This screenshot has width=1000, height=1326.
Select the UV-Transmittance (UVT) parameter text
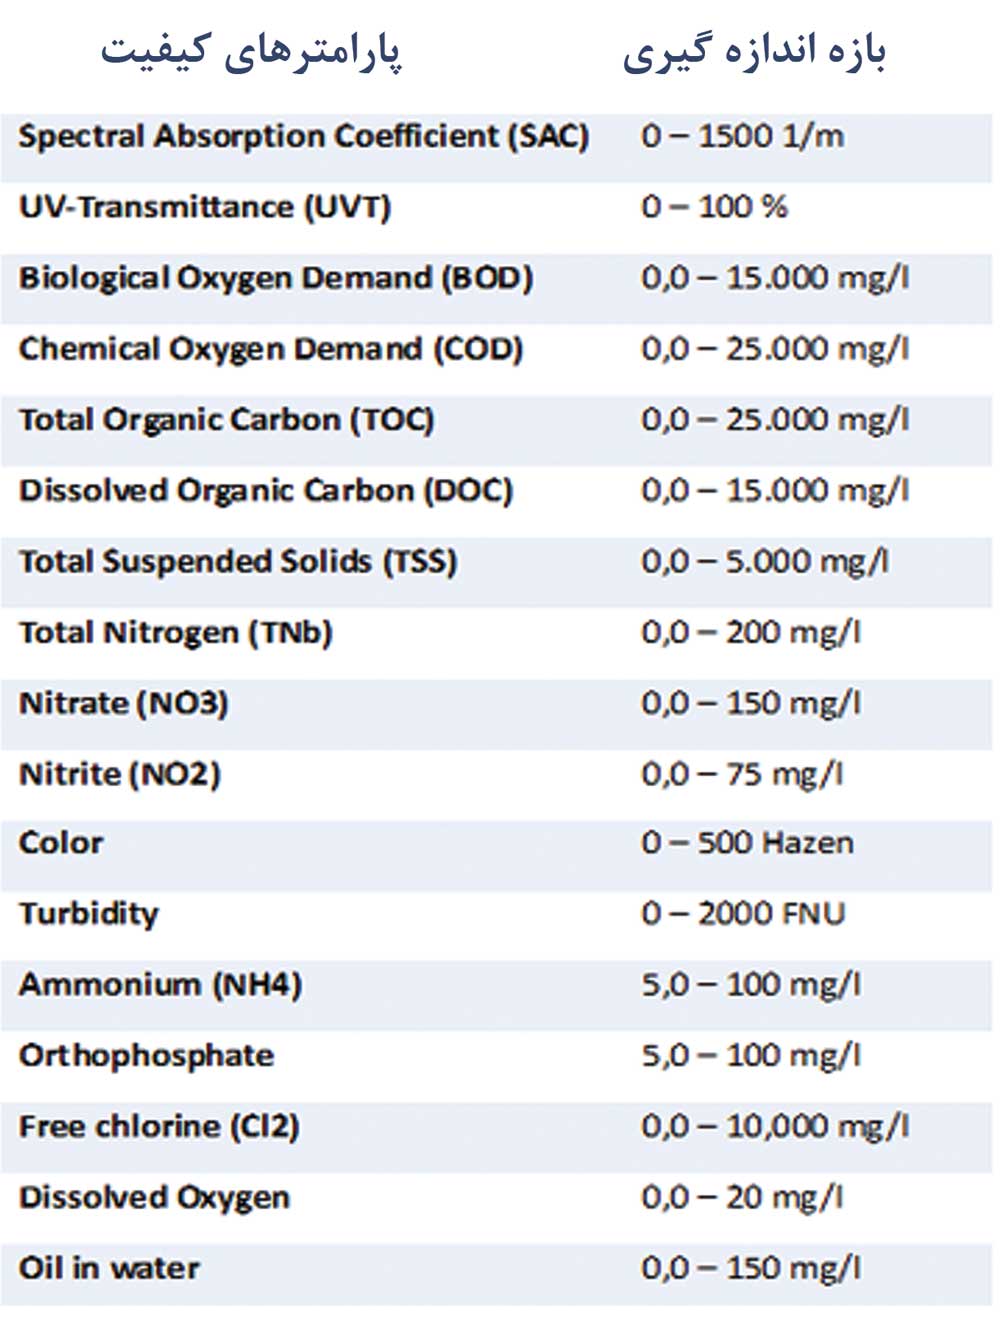(204, 208)
